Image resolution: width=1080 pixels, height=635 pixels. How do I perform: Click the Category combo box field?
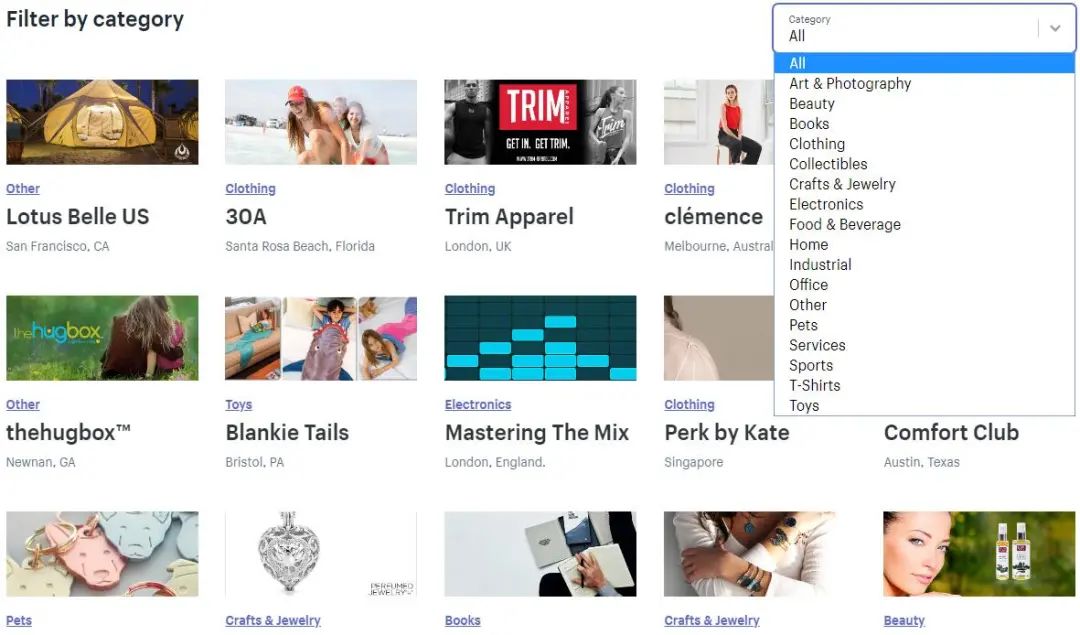(x=924, y=28)
